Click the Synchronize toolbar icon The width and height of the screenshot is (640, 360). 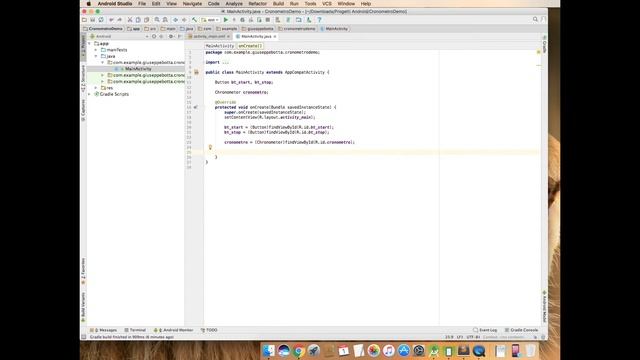(101, 20)
